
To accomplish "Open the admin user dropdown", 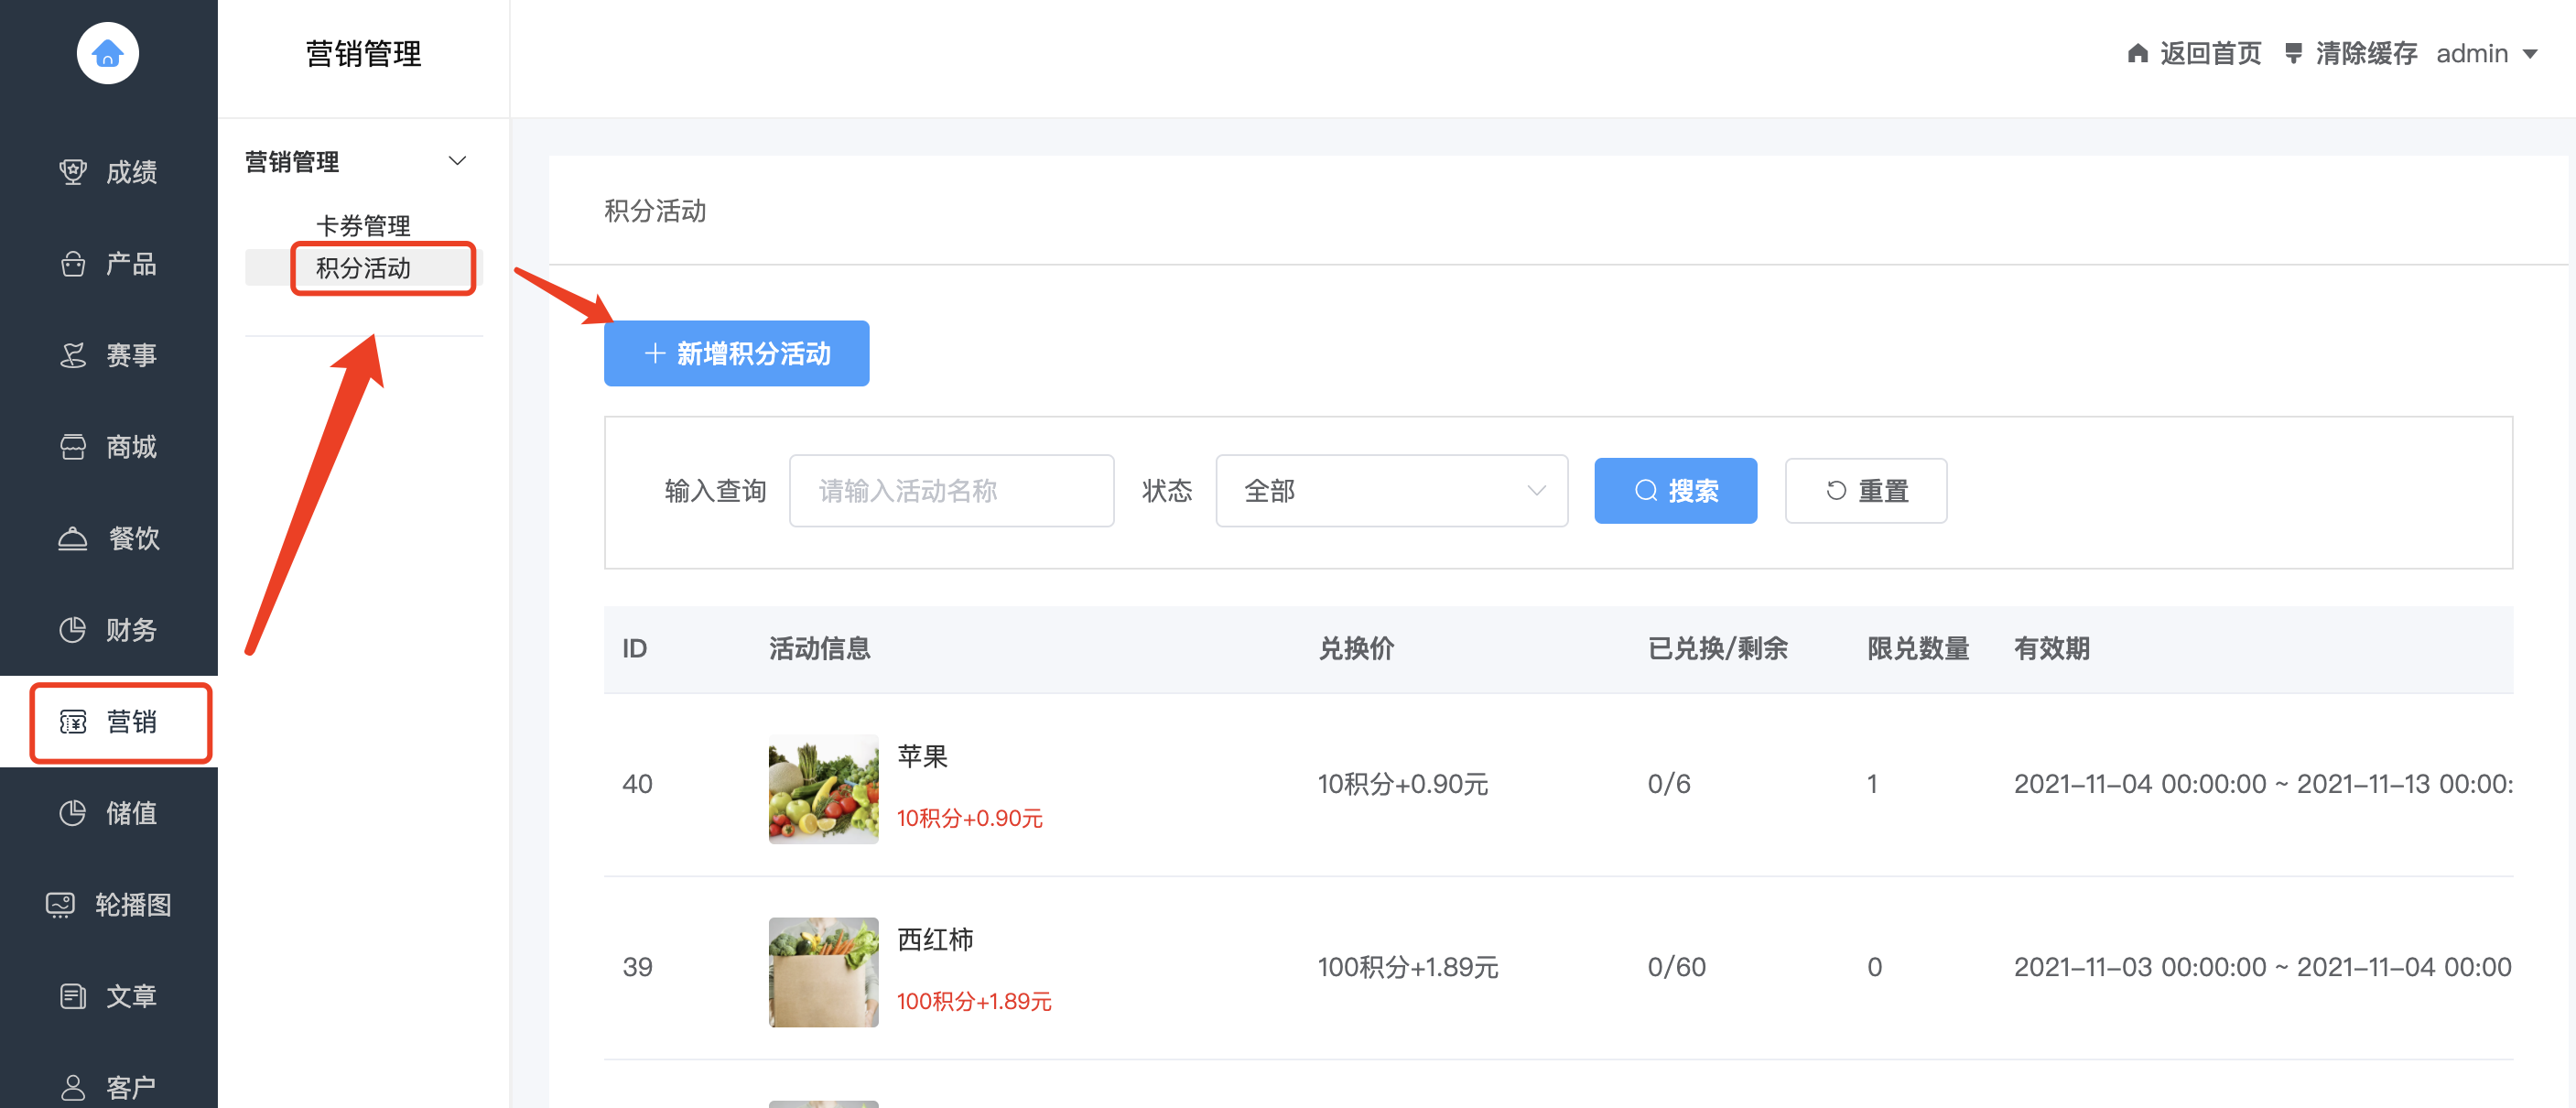I will click(2486, 53).
